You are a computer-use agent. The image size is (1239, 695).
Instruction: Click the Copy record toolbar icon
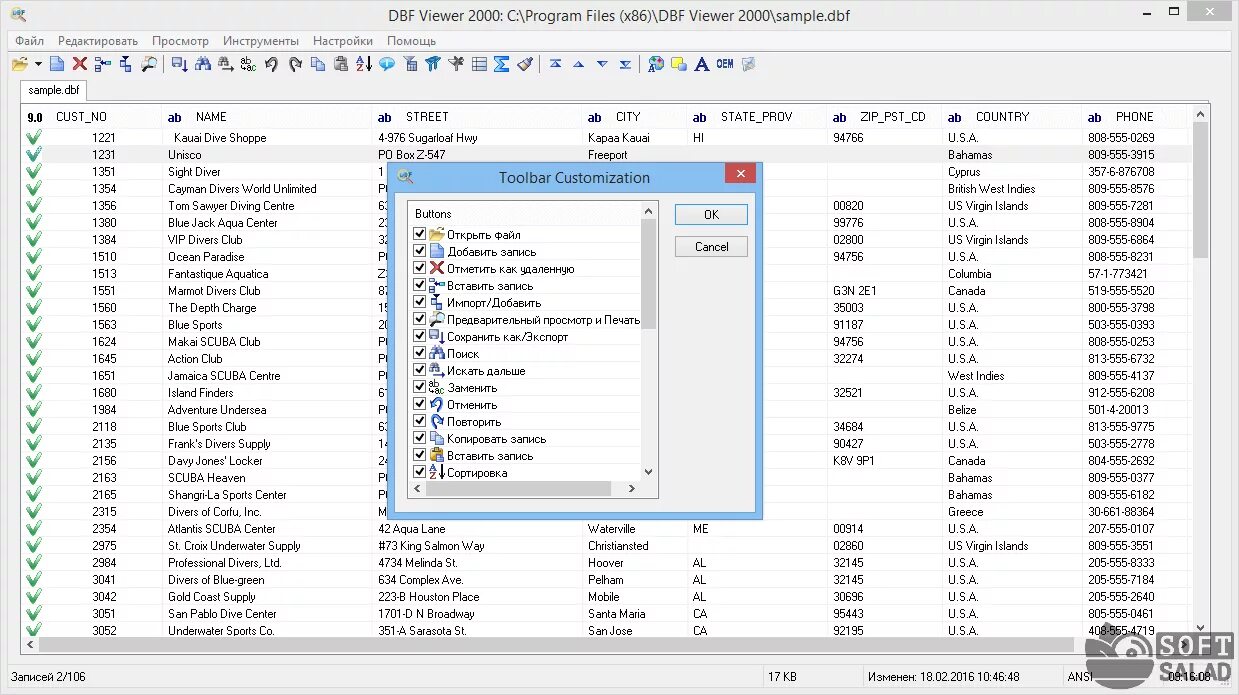coord(318,64)
